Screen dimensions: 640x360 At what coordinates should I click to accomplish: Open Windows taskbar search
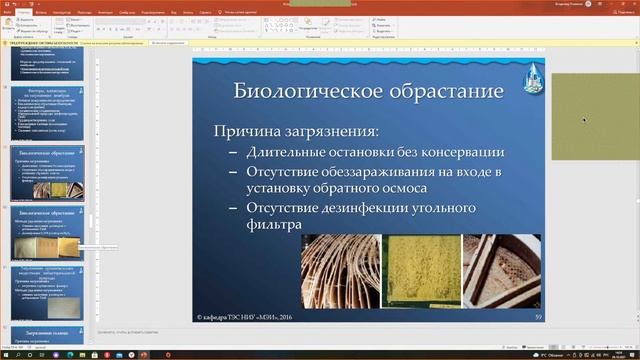(18, 355)
